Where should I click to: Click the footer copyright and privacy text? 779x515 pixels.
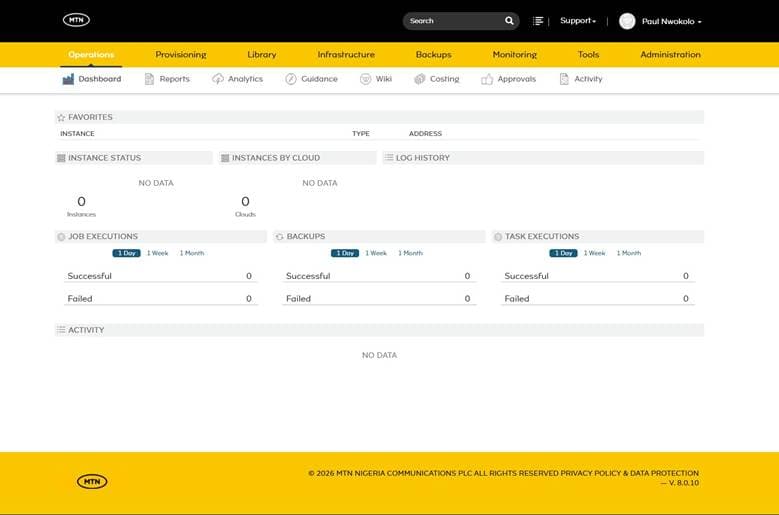pos(503,478)
